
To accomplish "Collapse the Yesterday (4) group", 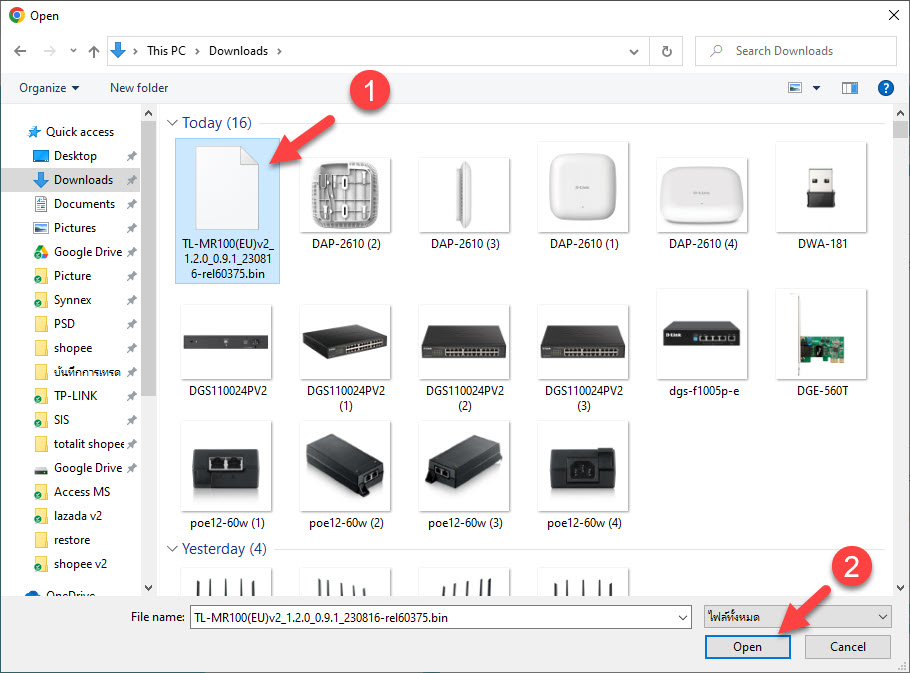I will (172, 549).
